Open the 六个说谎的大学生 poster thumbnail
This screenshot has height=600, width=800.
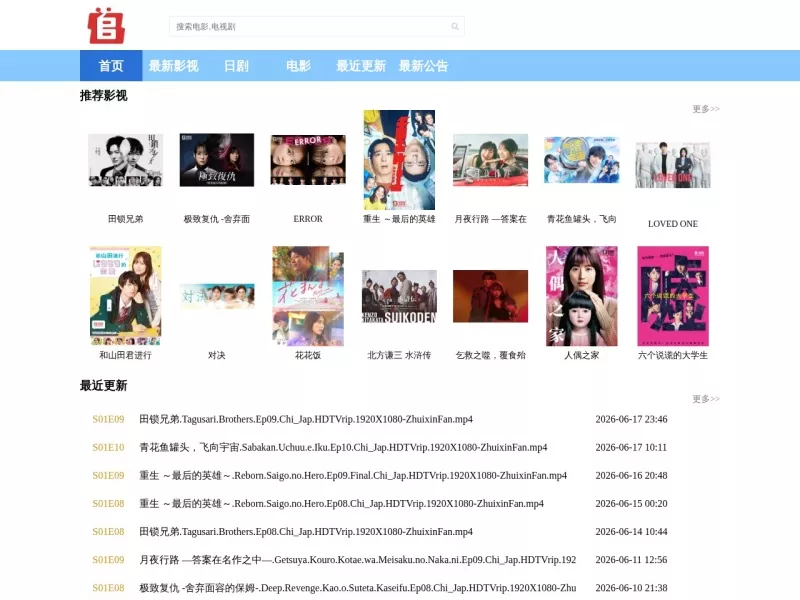click(673, 296)
